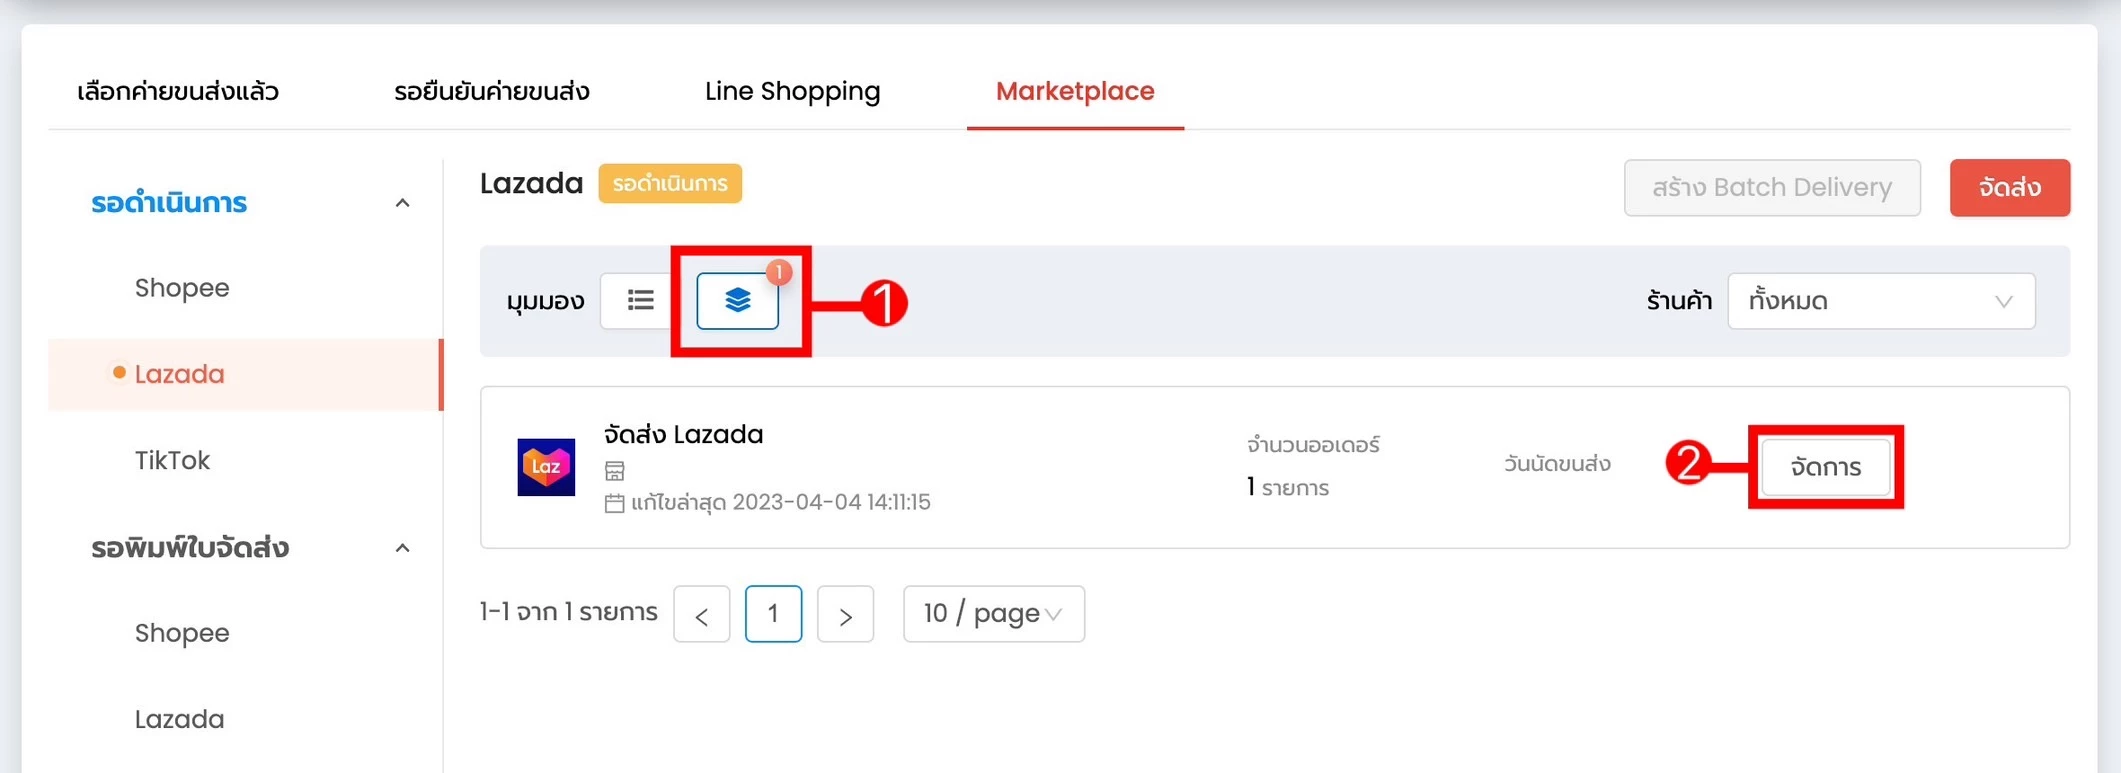
Task: Select Shopee under รอดำเนินการ
Action: click(x=182, y=288)
